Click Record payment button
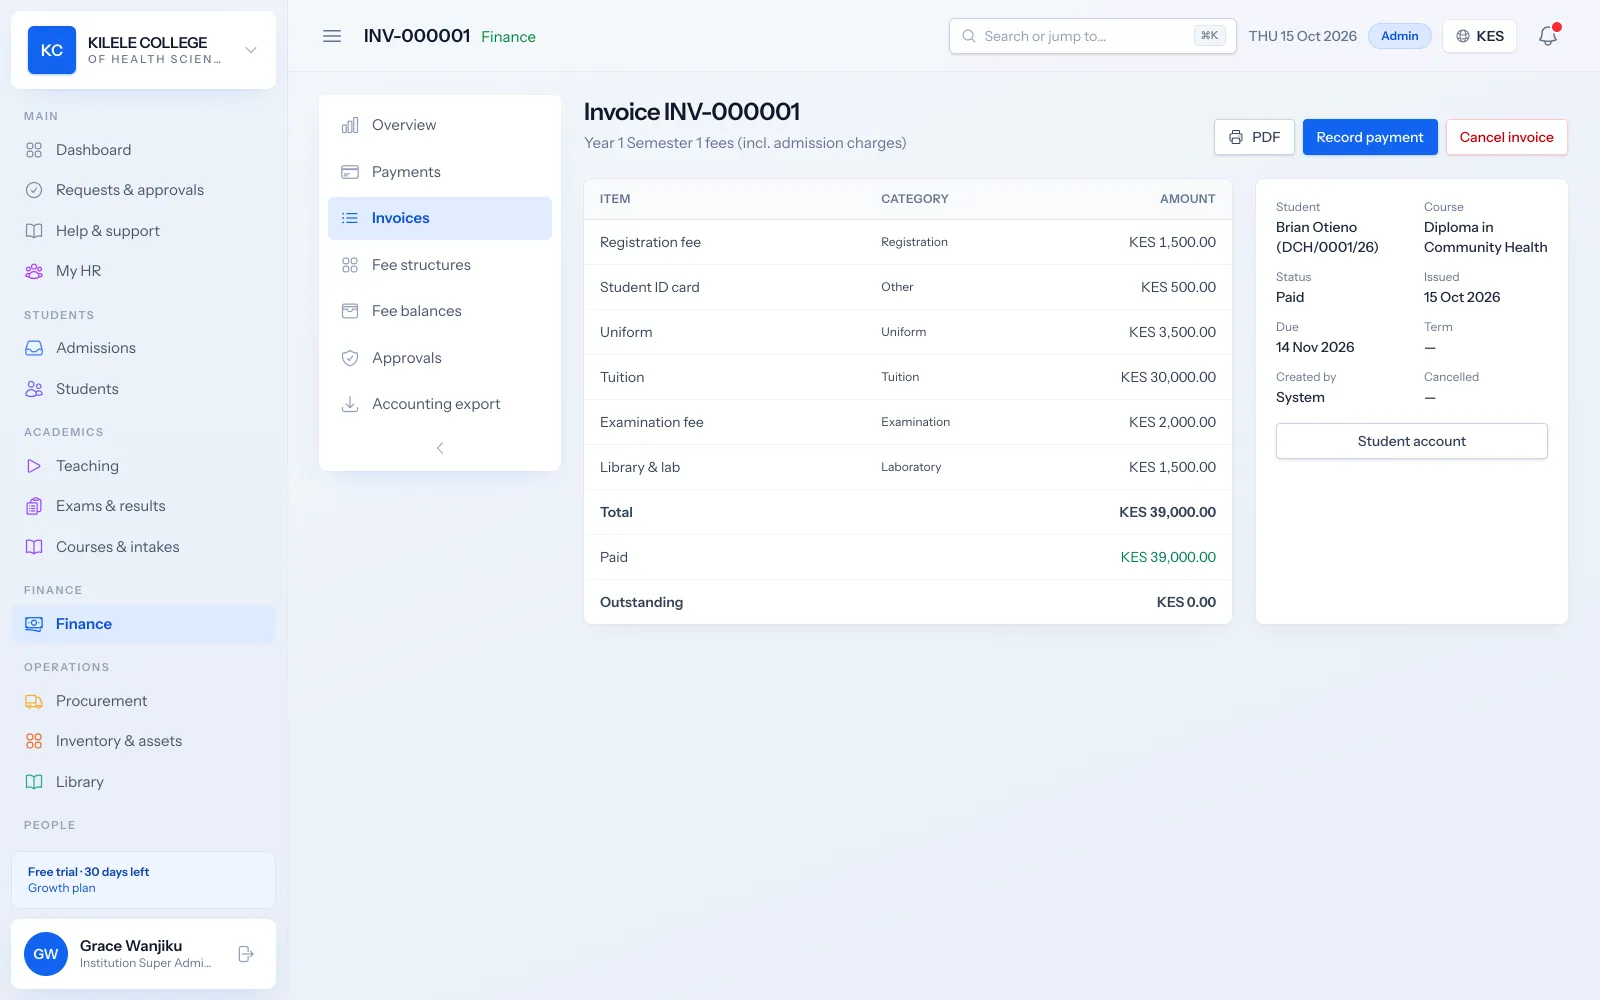The image size is (1600, 1000). (x=1370, y=137)
